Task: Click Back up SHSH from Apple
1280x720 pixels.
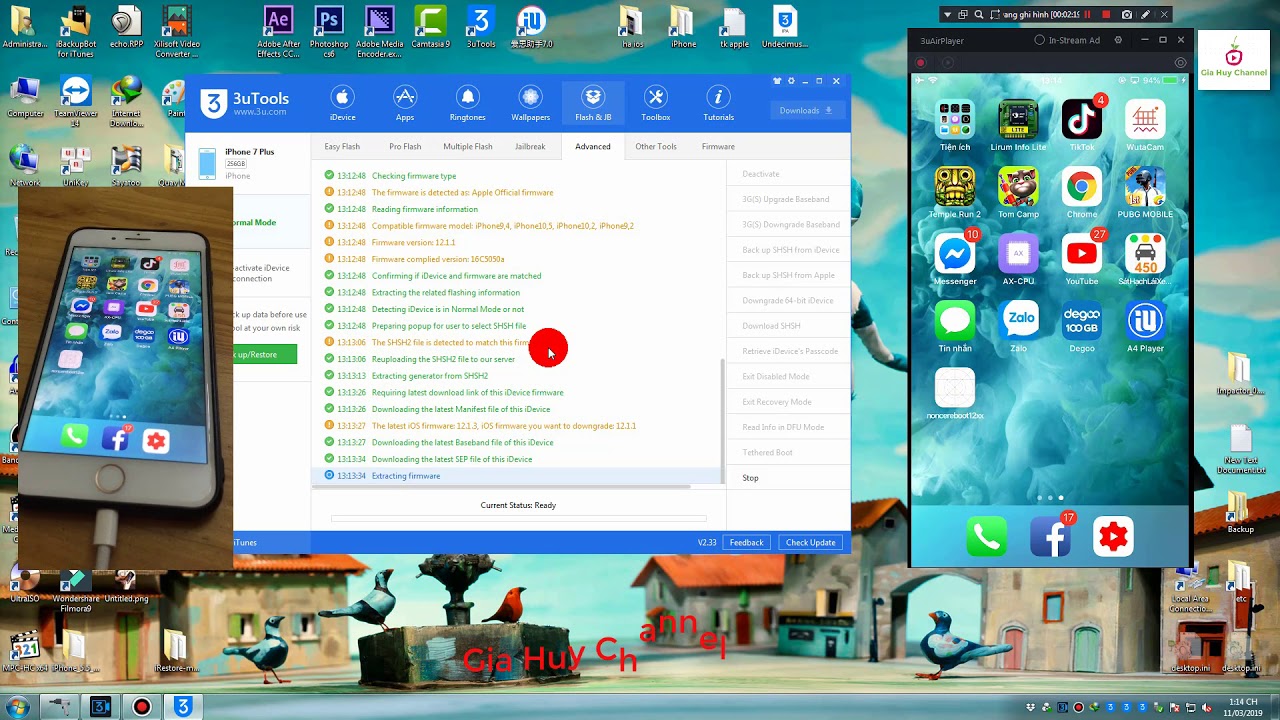Action: [788, 275]
